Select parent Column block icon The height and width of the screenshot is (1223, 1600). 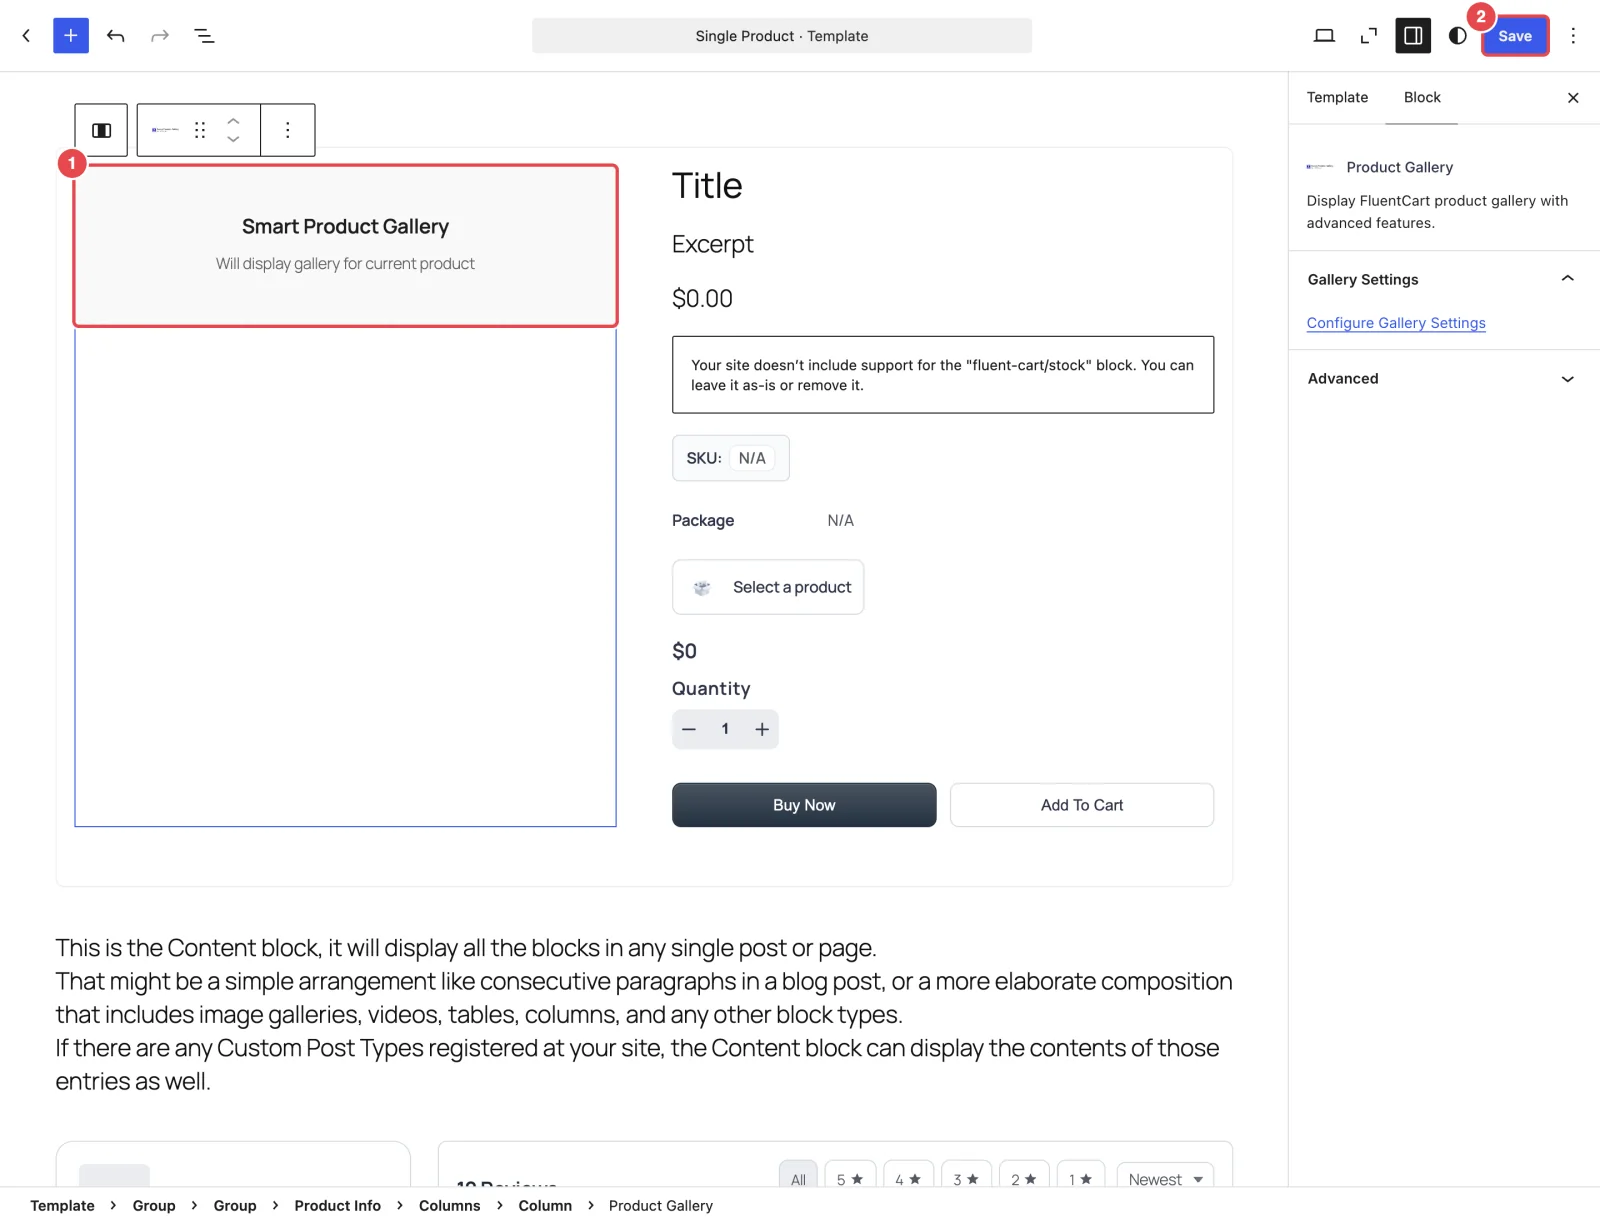pyautogui.click(x=101, y=130)
